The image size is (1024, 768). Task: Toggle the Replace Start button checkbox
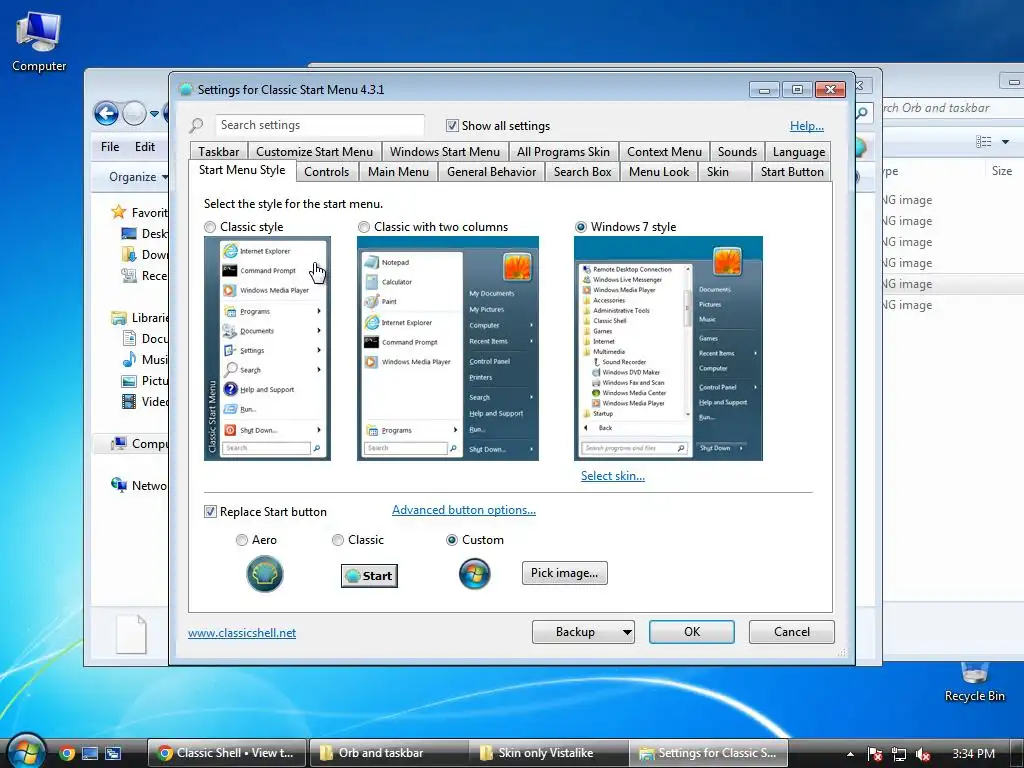point(210,511)
